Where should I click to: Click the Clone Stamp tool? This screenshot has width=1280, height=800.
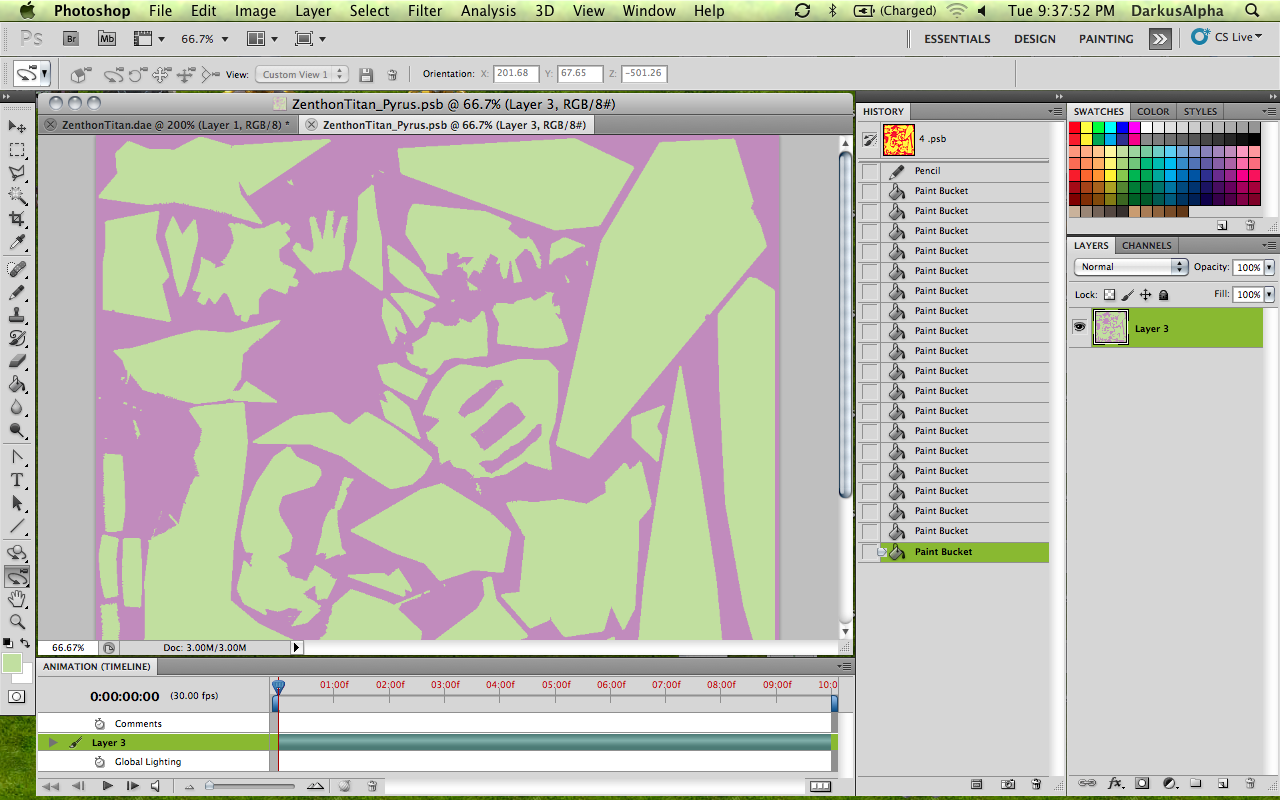click(17, 315)
